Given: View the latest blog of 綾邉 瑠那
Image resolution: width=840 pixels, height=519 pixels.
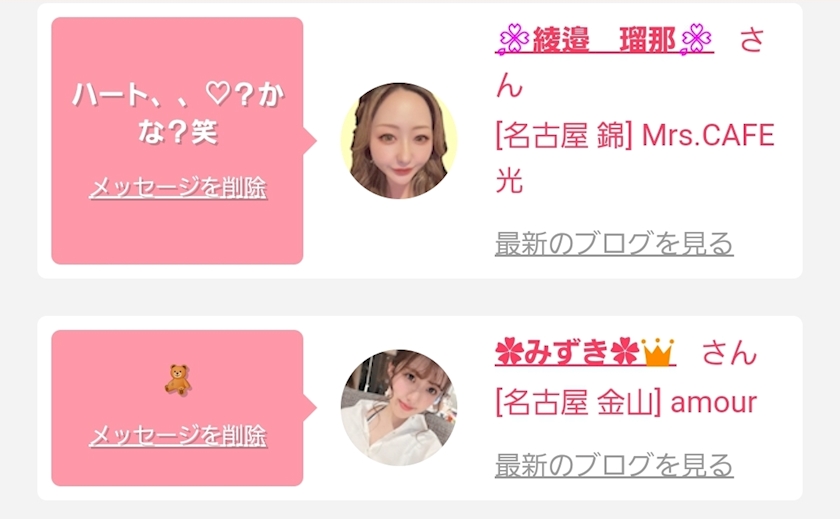Looking at the screenshot, I should pos(614,243).
